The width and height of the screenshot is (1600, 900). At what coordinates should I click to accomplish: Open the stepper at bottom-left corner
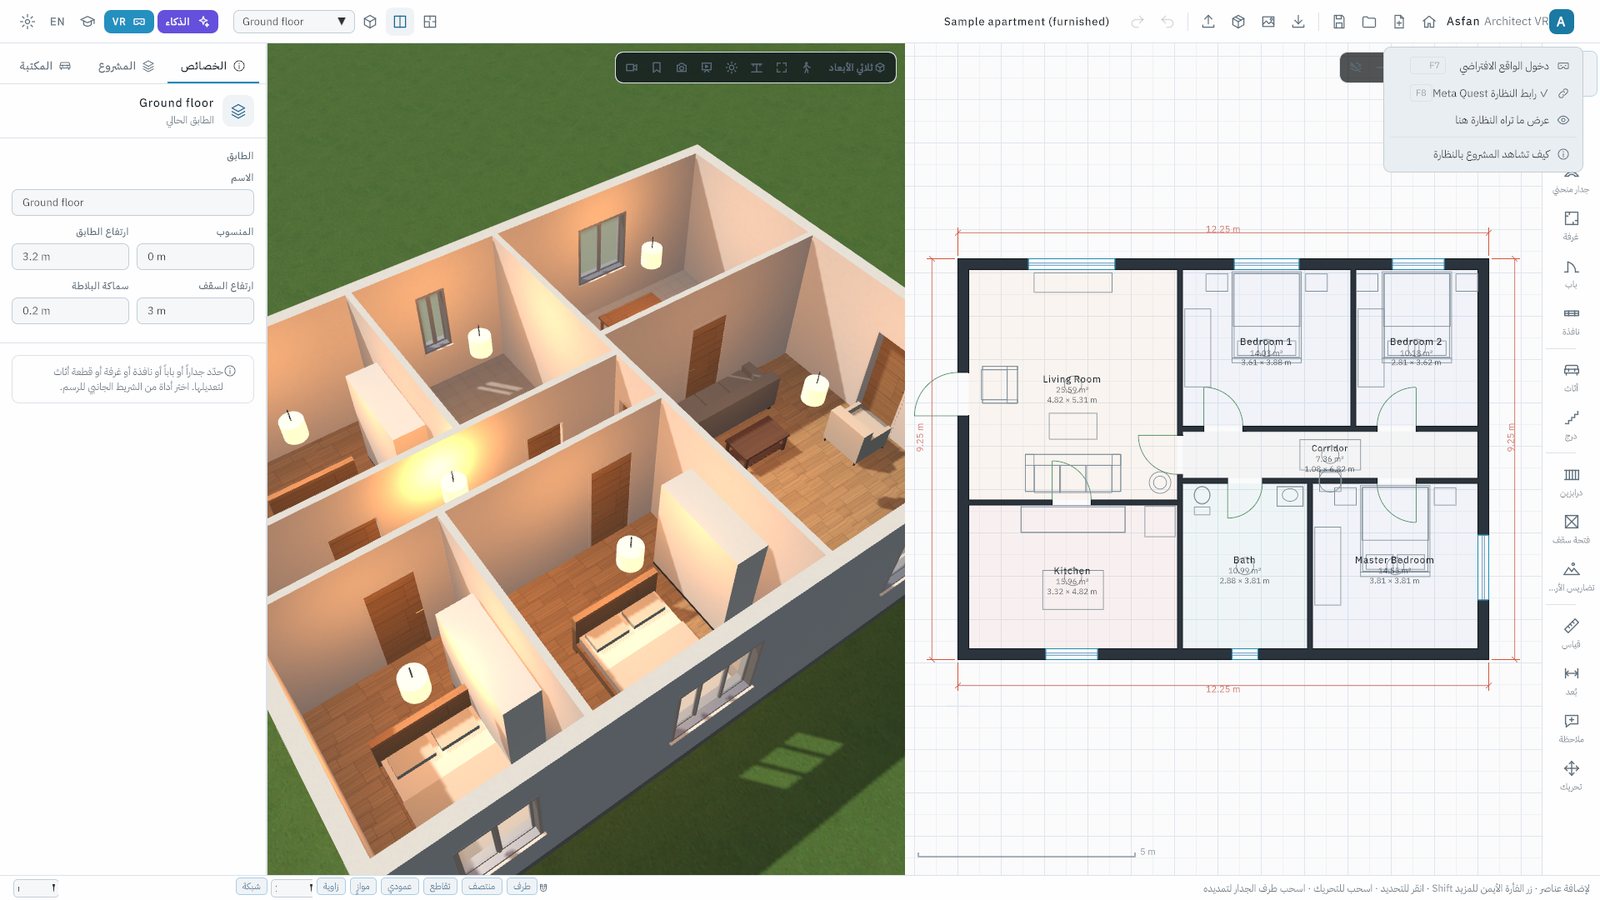point(36,887)
